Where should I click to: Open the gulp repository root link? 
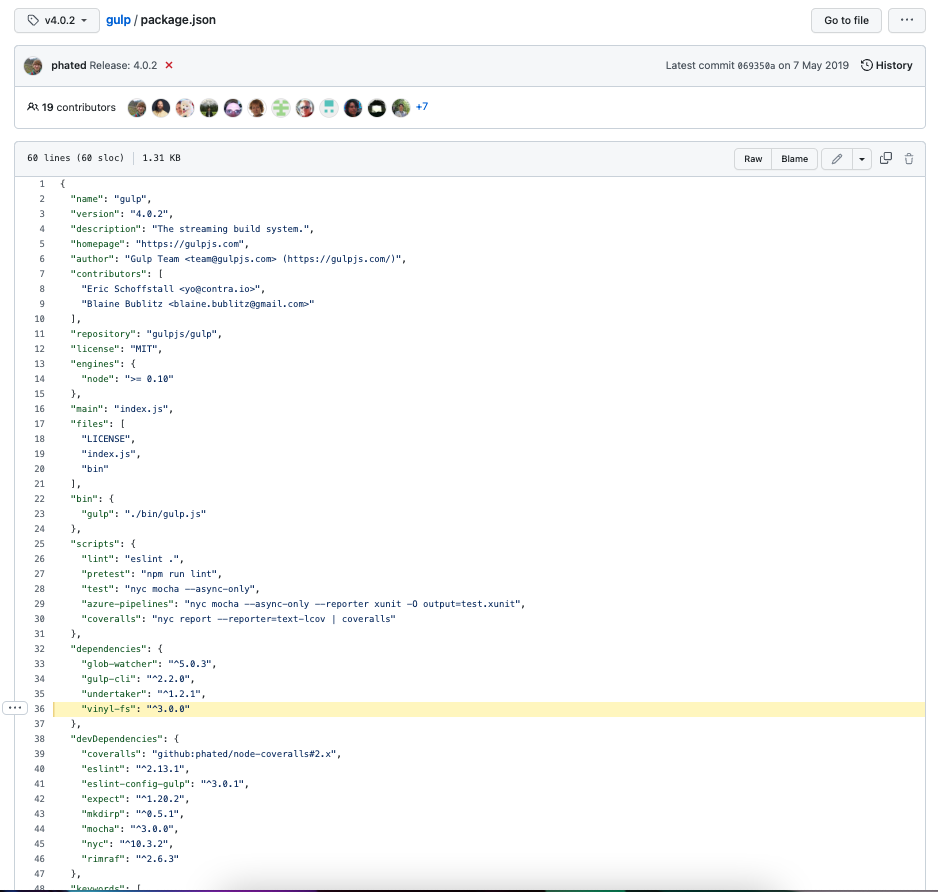pyautogui.click(x=118, y=20)
